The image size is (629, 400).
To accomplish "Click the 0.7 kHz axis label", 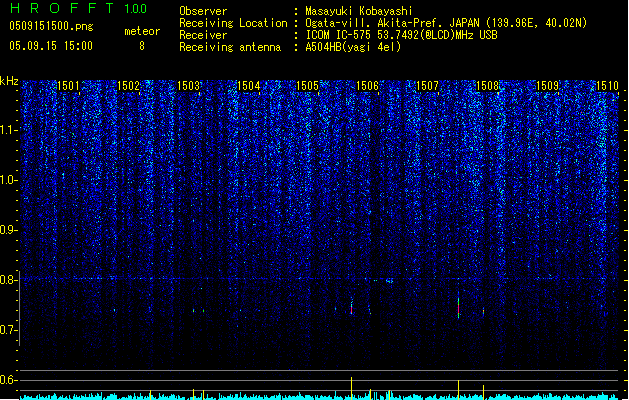I will tap(9, 330).
